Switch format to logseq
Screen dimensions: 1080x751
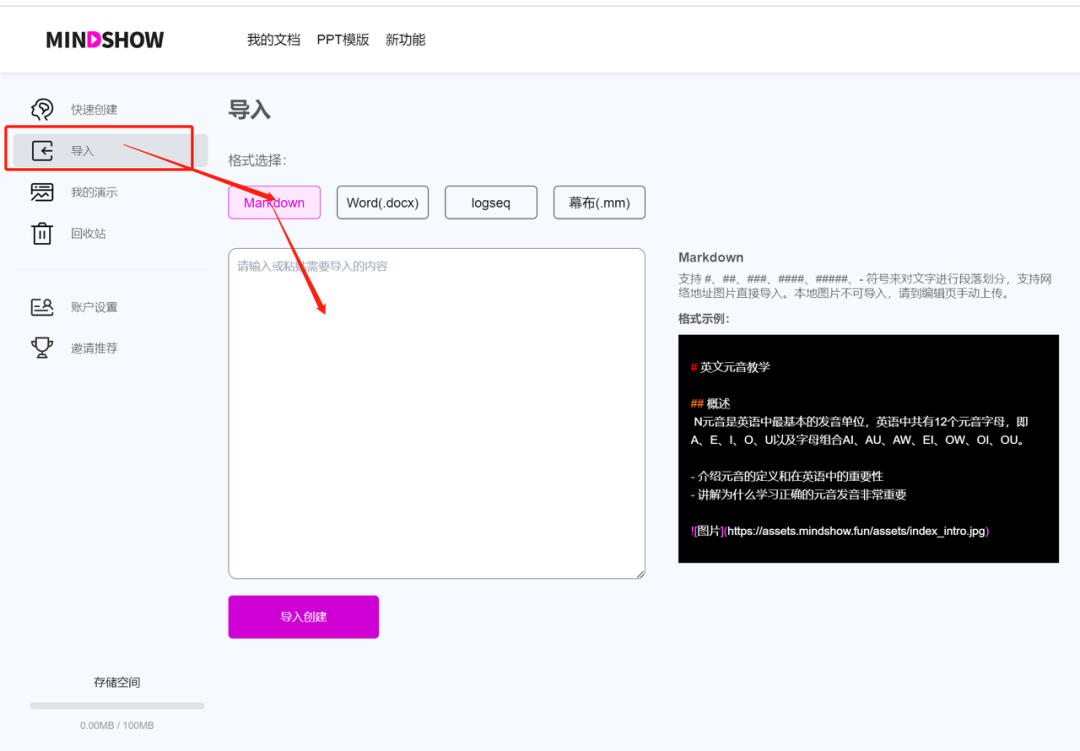[491, 202]
